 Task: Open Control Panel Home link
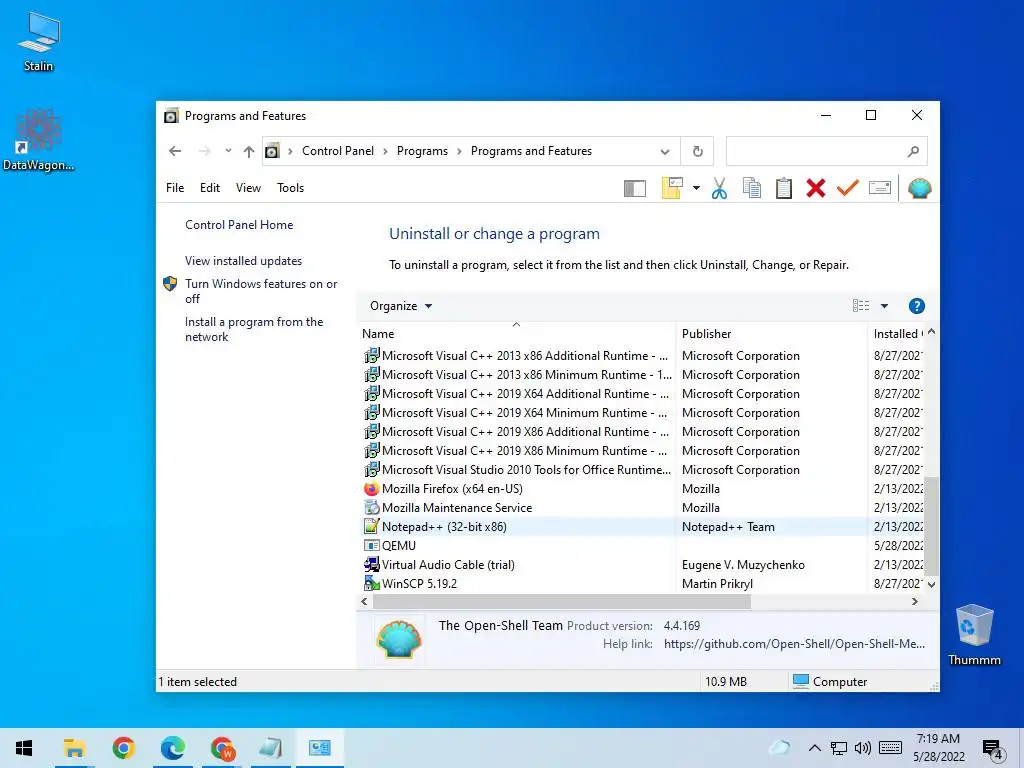pos(239,225)
